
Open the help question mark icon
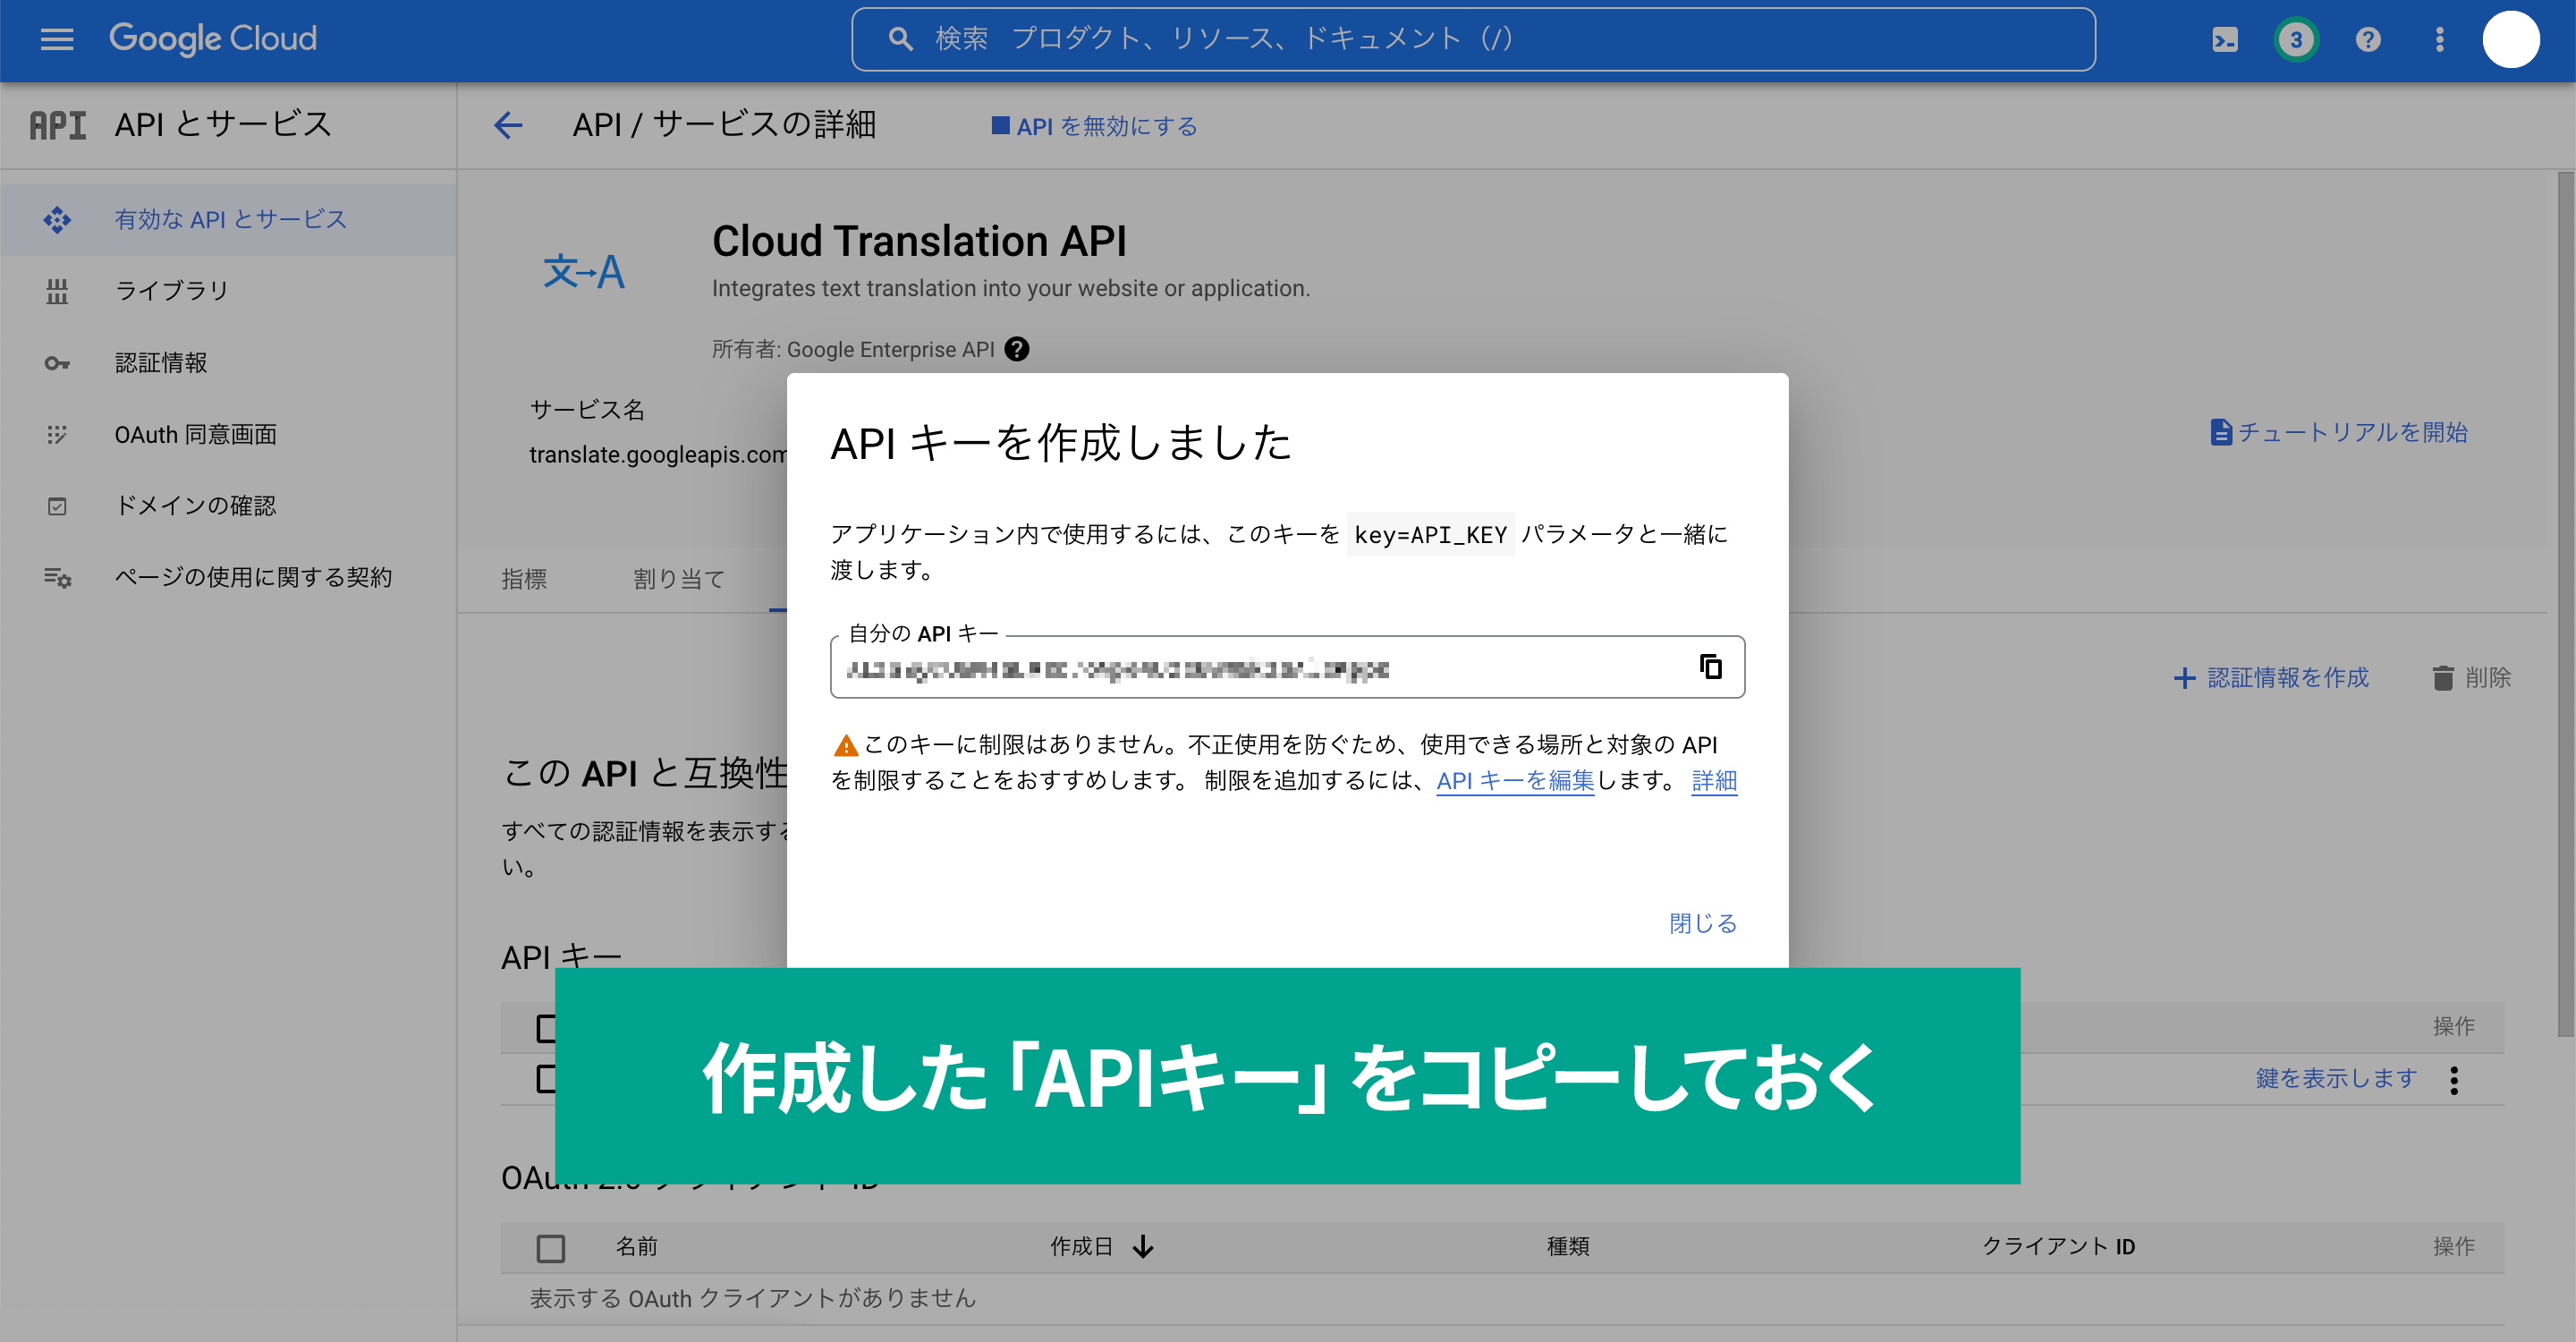click(2368, 40)
